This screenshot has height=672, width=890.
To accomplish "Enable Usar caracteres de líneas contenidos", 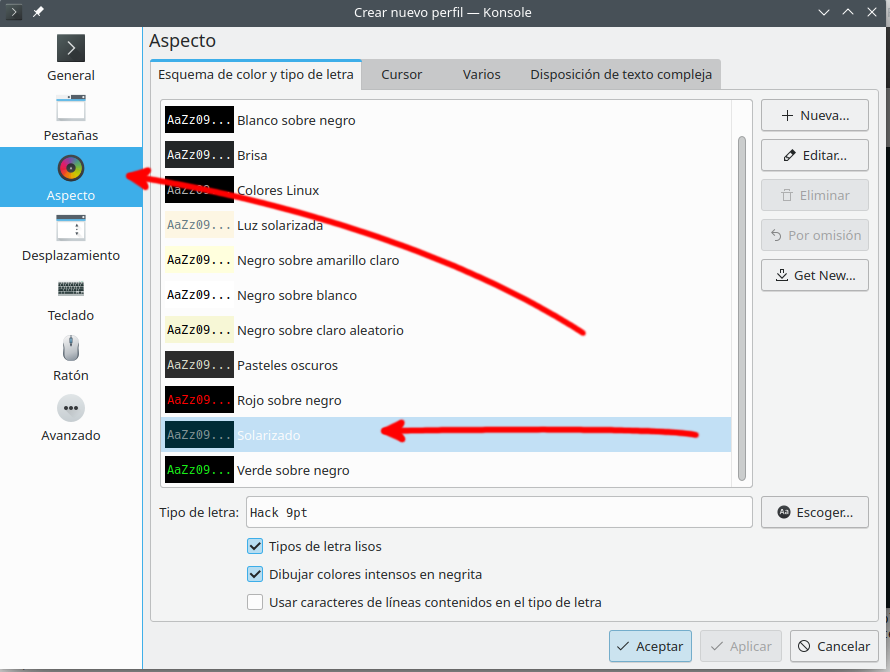I will pos(255,602).
